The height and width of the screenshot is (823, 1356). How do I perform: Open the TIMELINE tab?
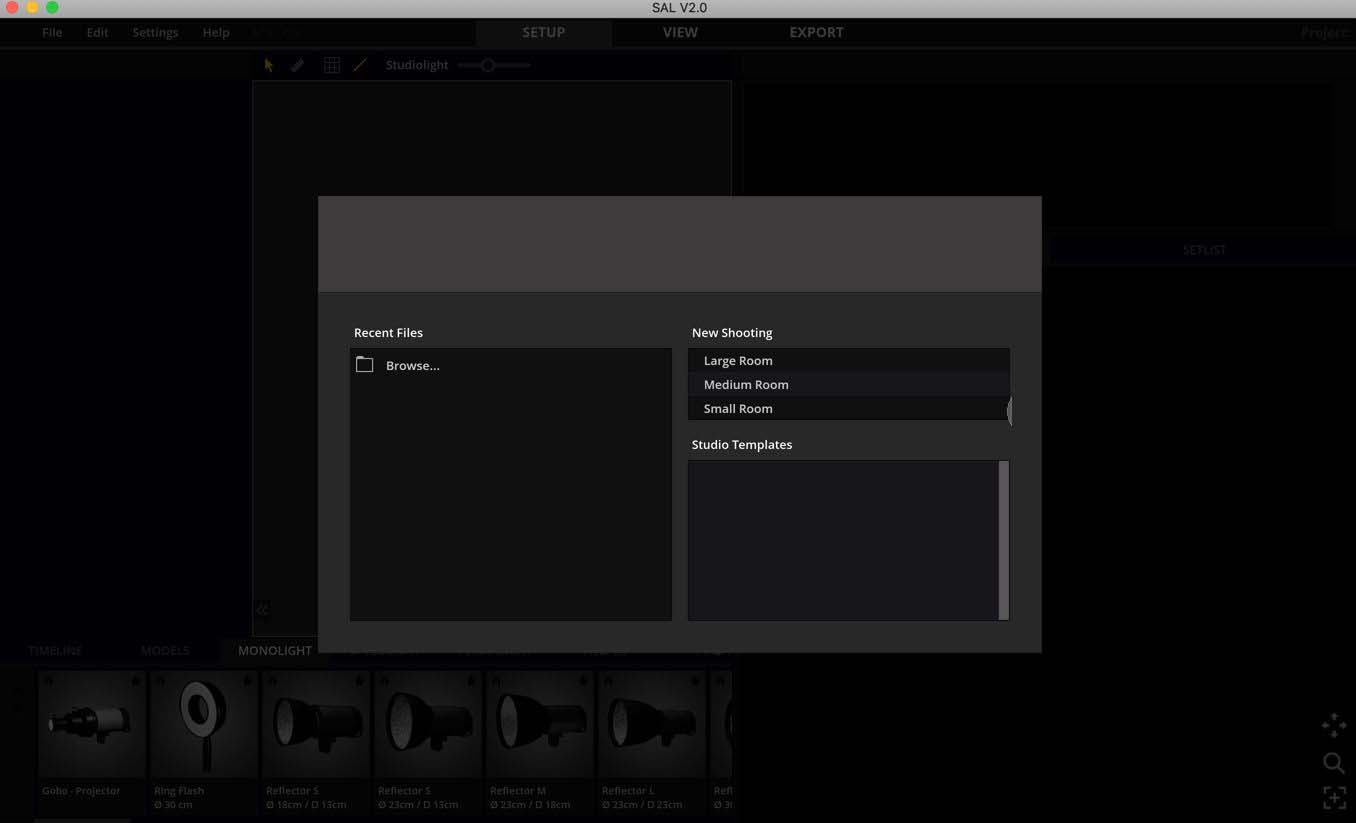point(55,650)
